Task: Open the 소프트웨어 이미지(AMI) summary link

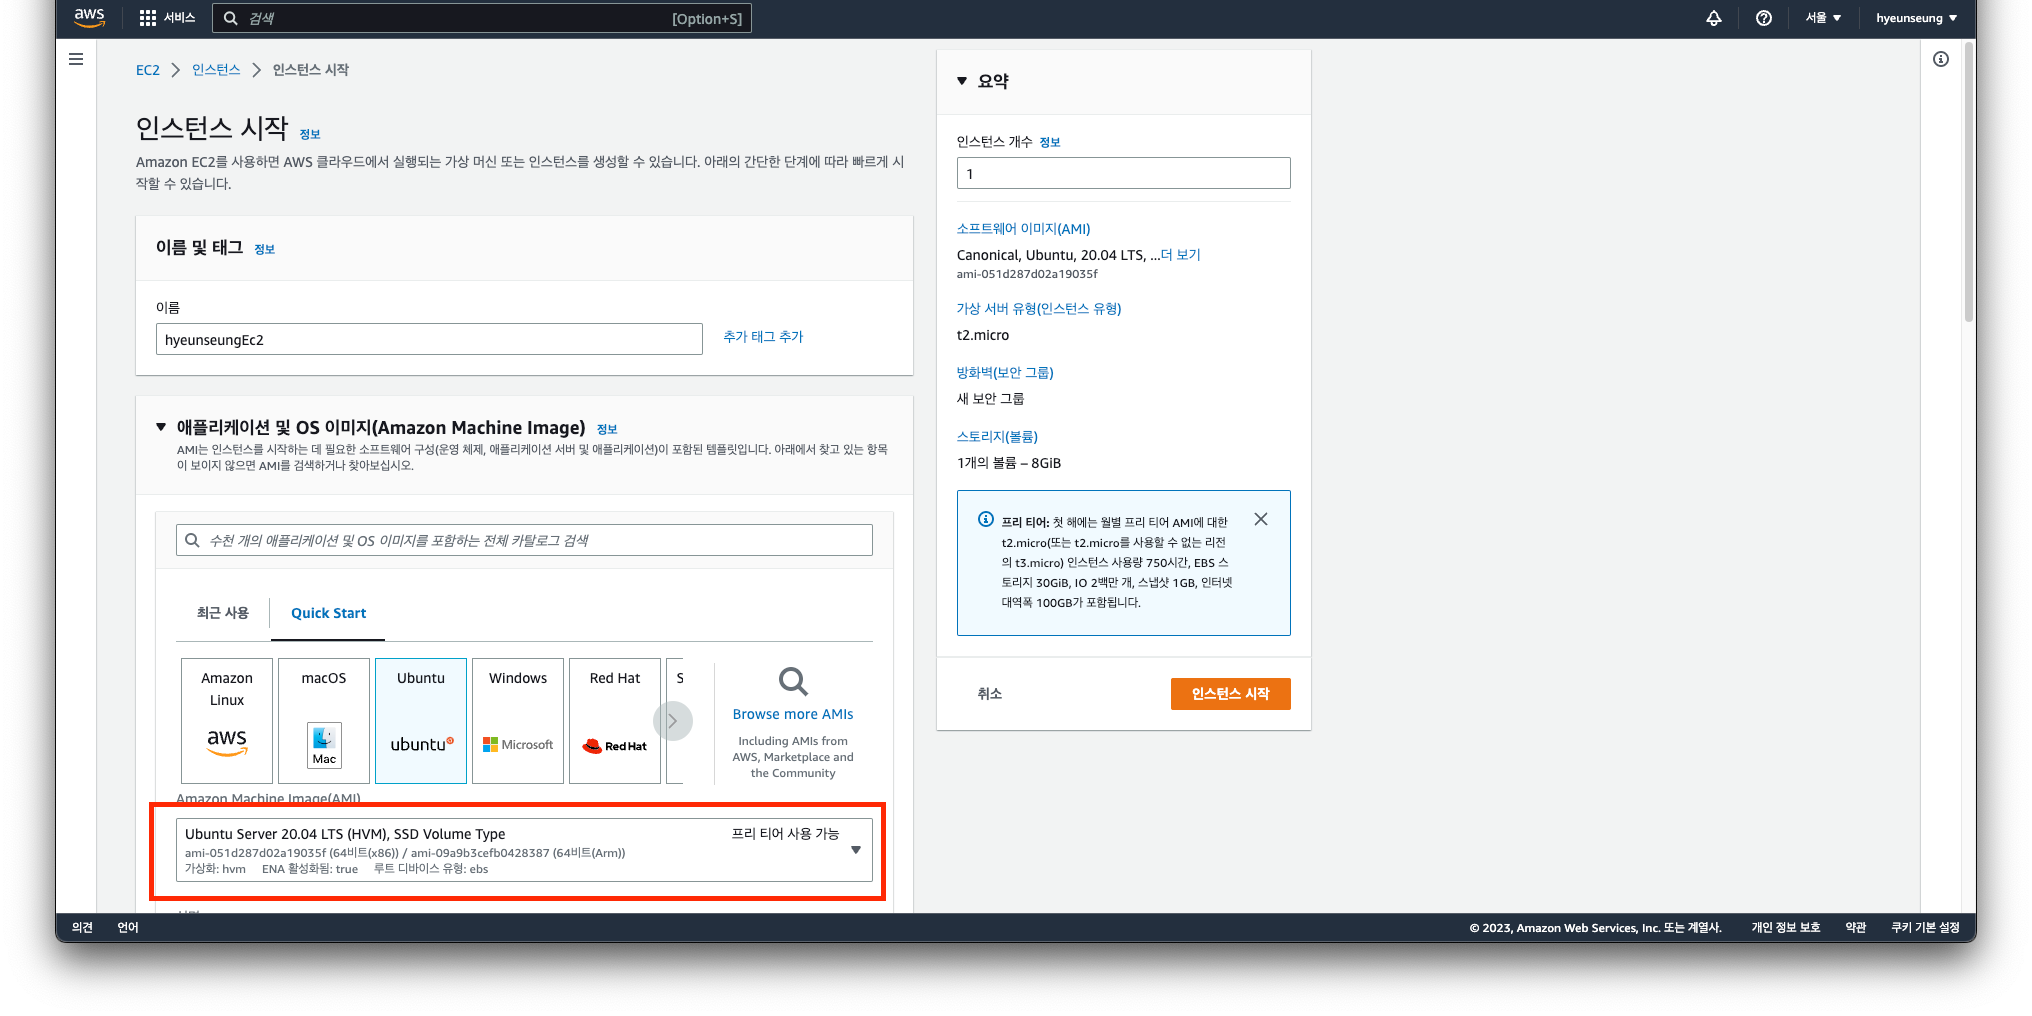Action: [x=1023, y=229]
